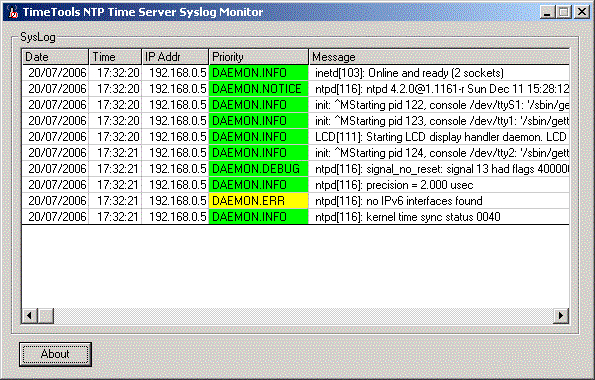Click IP 192.168.0.5 in the kernel time sync row
Screen dimensions: 595x380
tap(175, 217)
